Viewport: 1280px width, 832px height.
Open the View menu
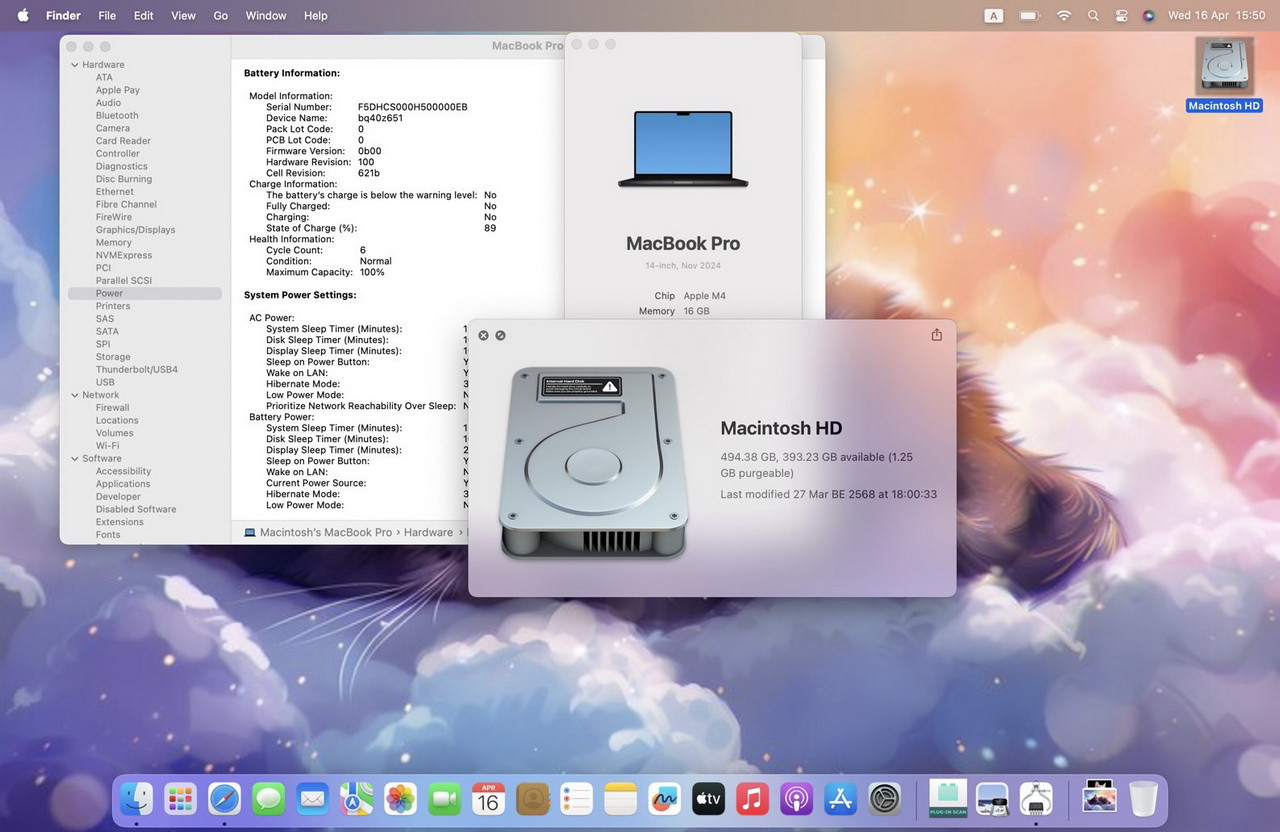pos(184,16)
